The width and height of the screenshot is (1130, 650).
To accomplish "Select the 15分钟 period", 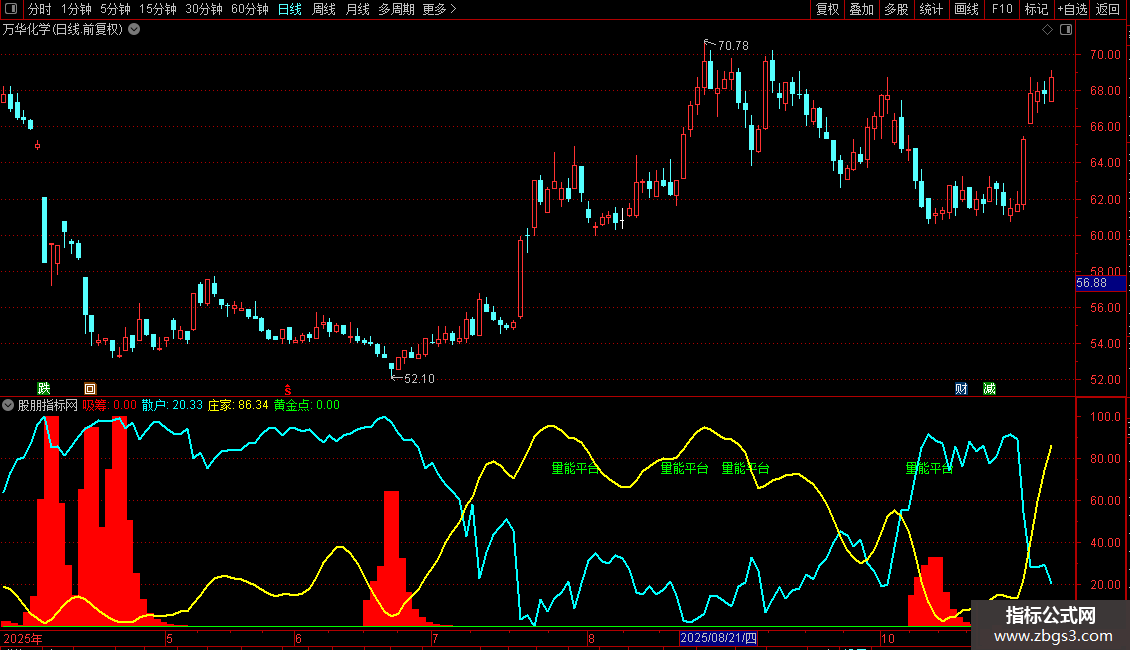I will click(157, 9).
